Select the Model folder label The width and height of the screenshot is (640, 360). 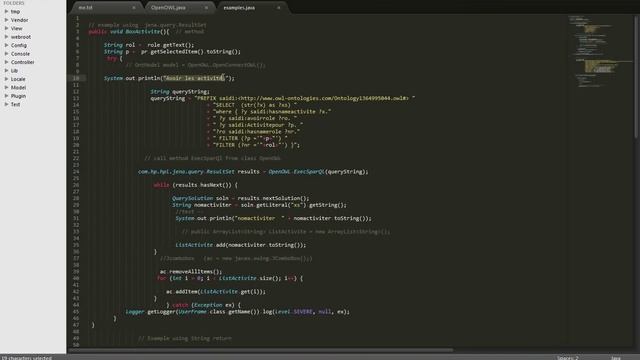[x=18, y=87]
